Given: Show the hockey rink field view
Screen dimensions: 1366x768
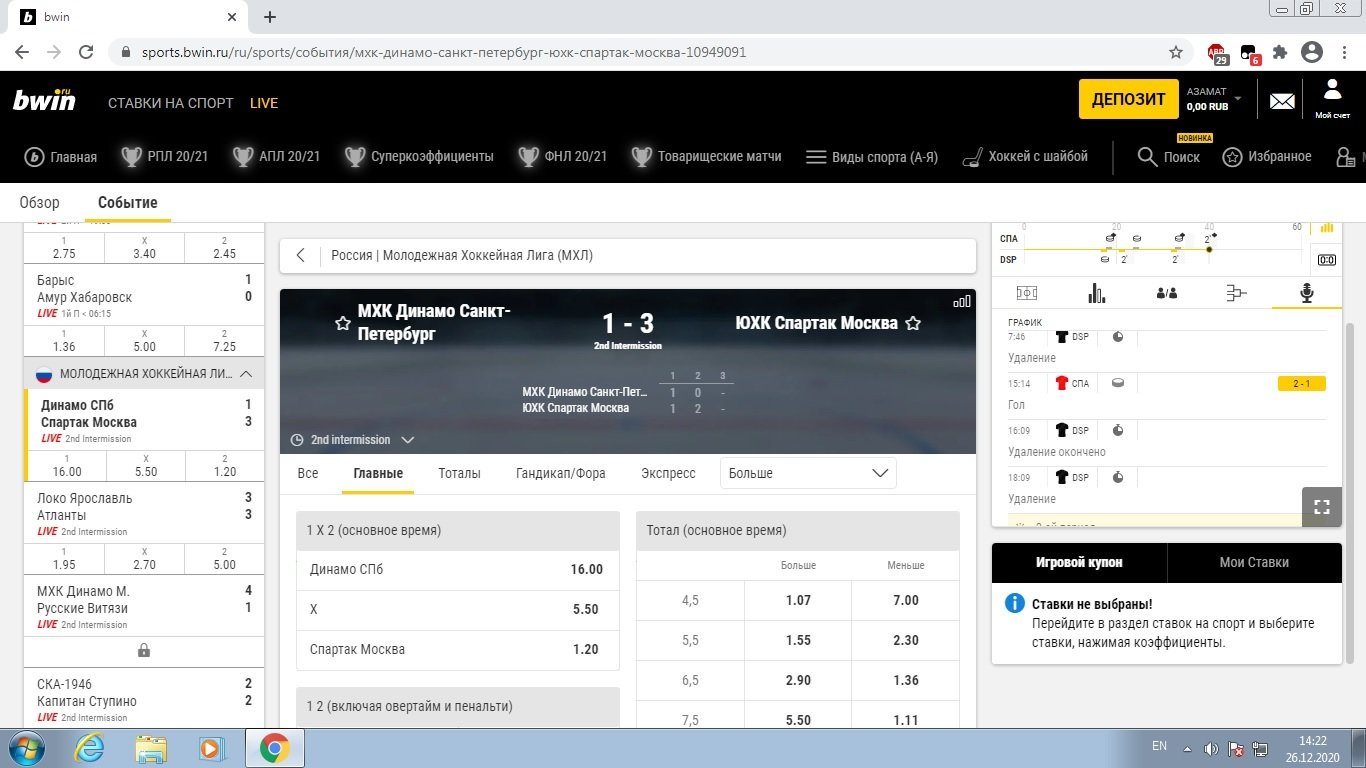Looking at the screenshot, I should click(x=1027, y=293).
